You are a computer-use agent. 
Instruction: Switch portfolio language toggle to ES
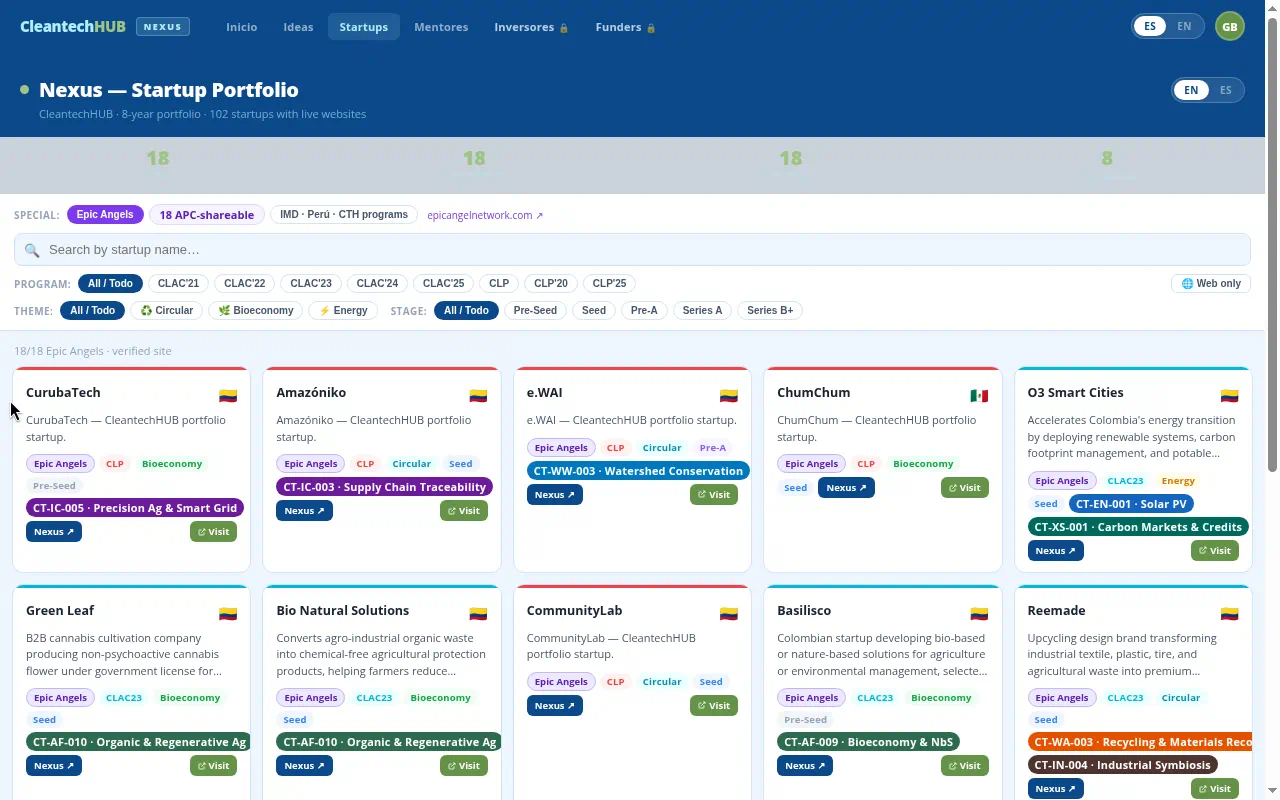tap(1225, 90)
